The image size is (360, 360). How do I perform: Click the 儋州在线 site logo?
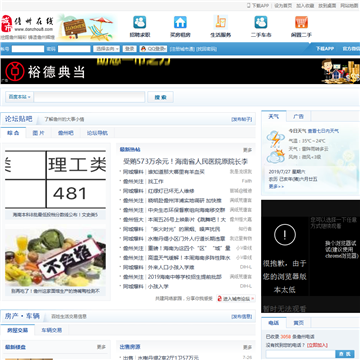pos(27,23)
